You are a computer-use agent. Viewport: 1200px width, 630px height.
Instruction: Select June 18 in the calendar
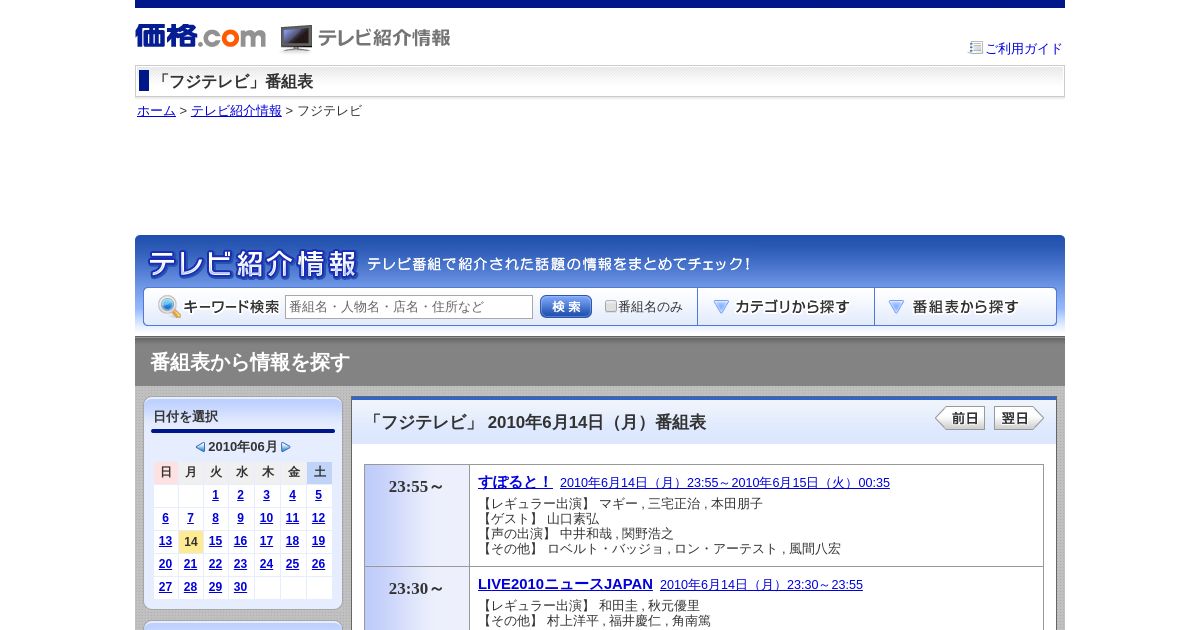(x=292, y=541)
